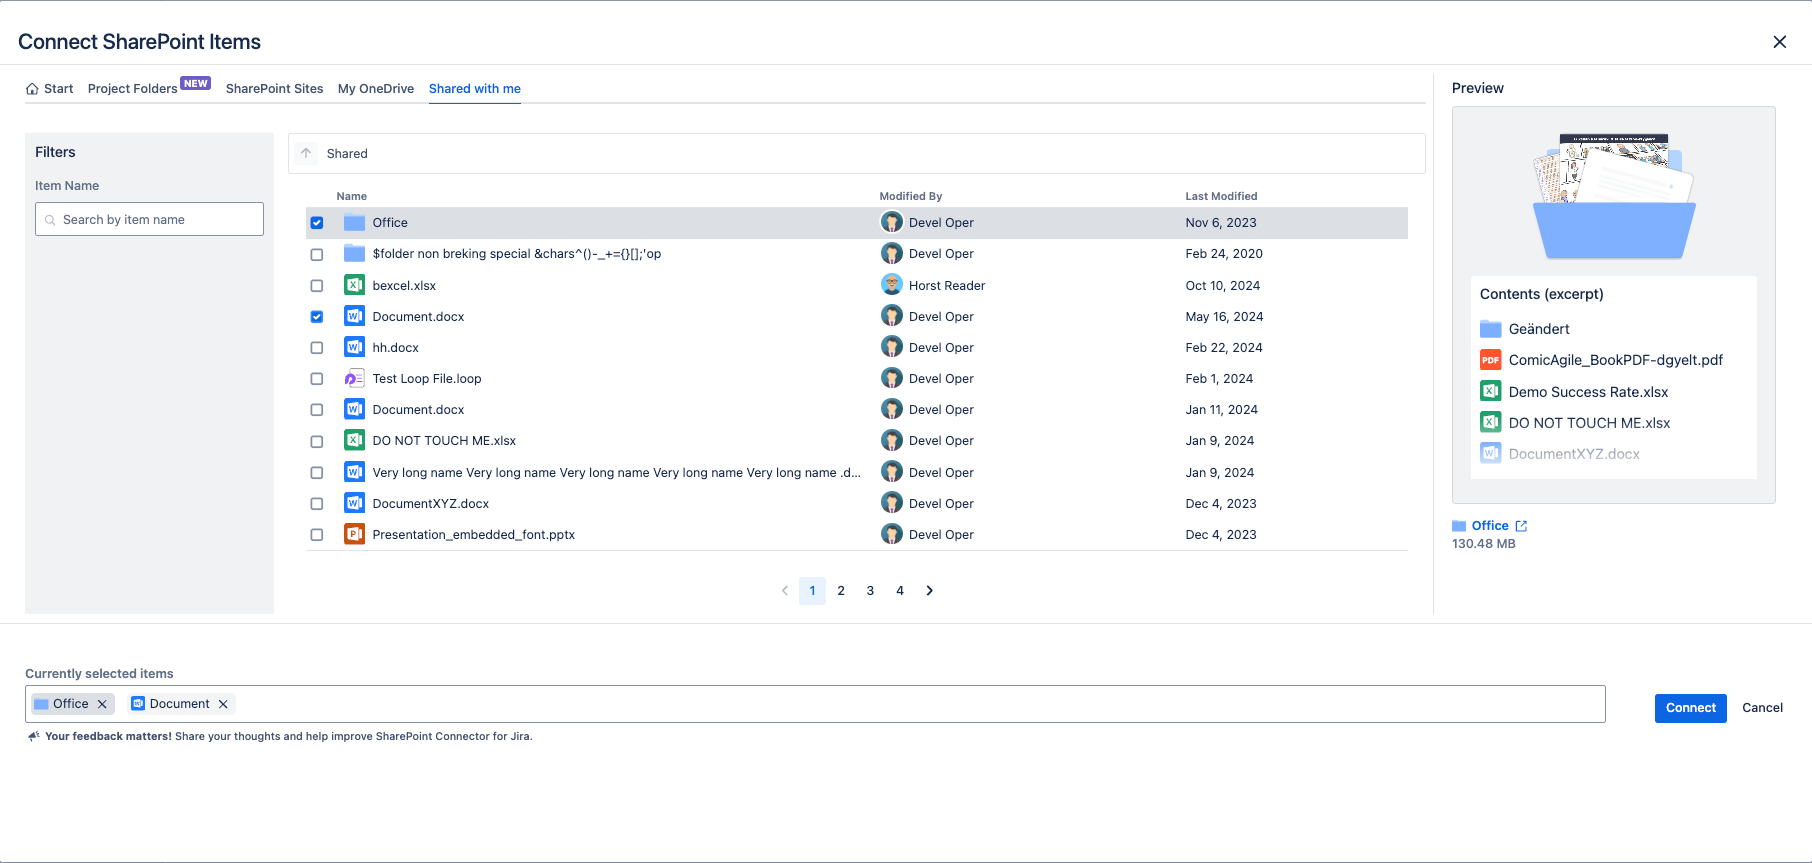Remove the Office chip from selected items
The width and height of the screenshot is (1812, 863).
pos(102,704)
